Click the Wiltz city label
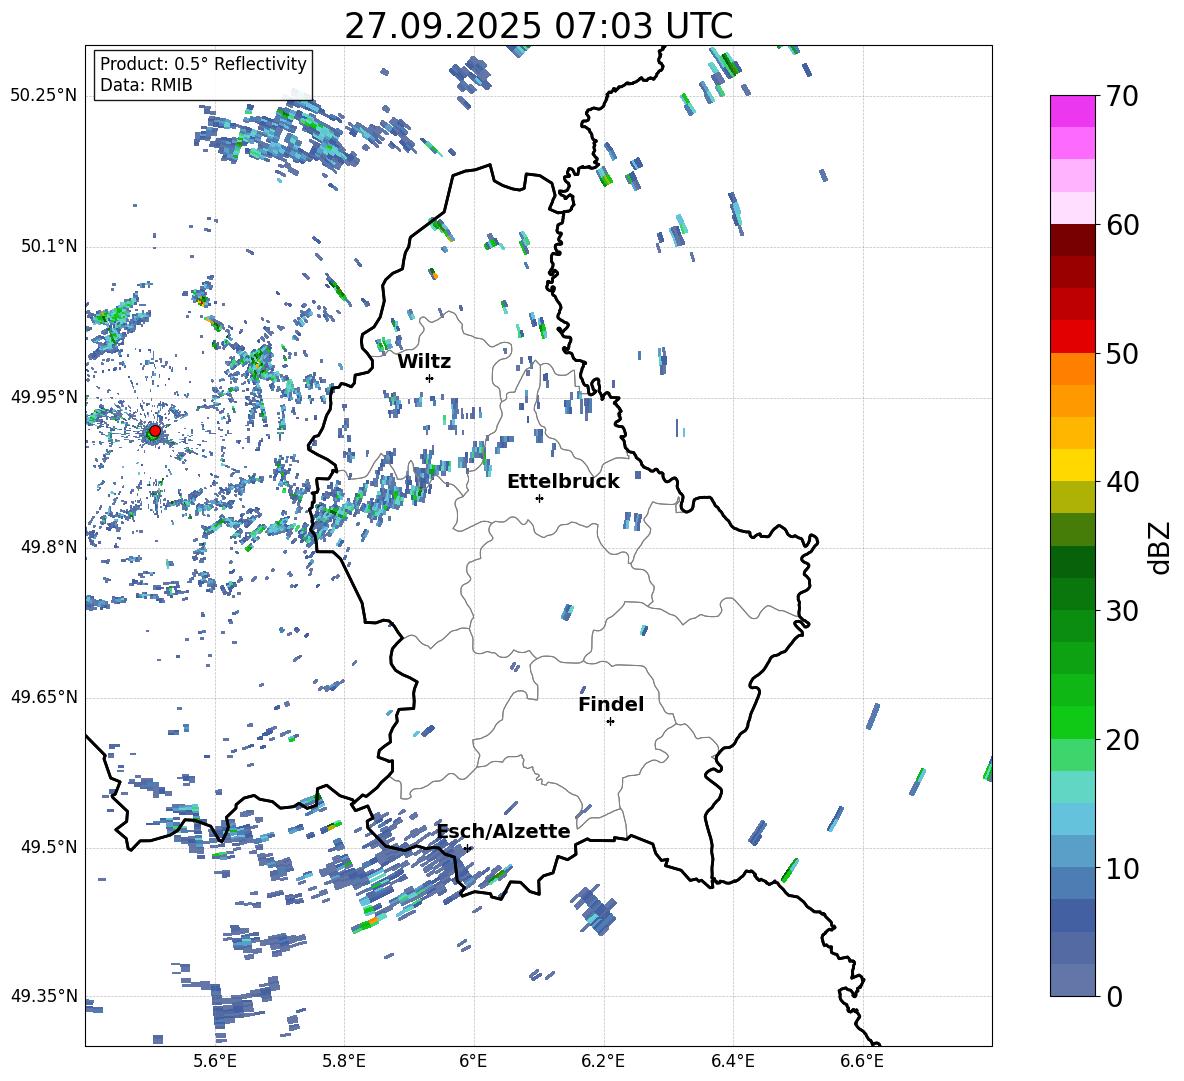 (x=424, y=362)
